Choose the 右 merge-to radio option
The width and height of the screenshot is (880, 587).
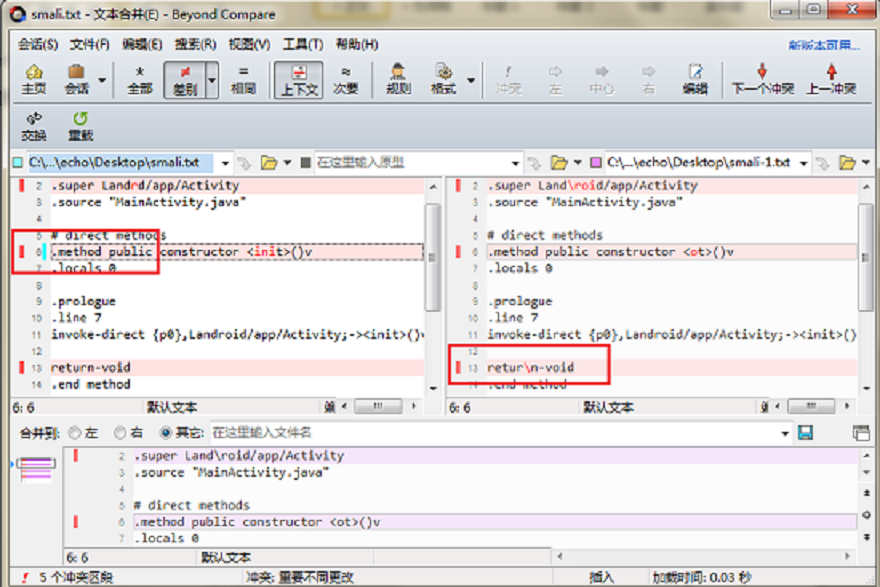click(120, 433)
